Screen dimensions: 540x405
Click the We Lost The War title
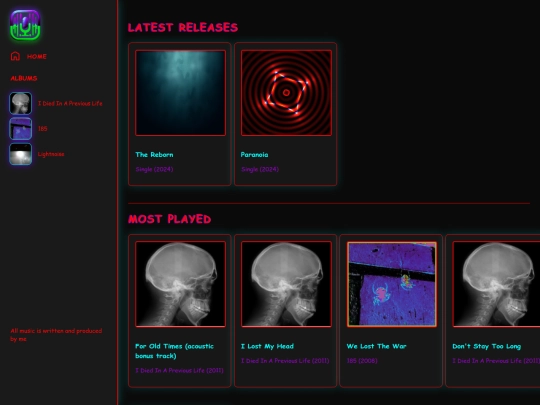376,346
